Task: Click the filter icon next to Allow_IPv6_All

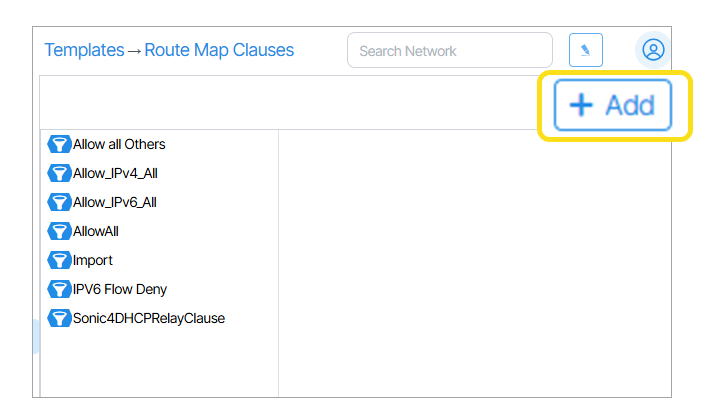Action: point(59,202)
